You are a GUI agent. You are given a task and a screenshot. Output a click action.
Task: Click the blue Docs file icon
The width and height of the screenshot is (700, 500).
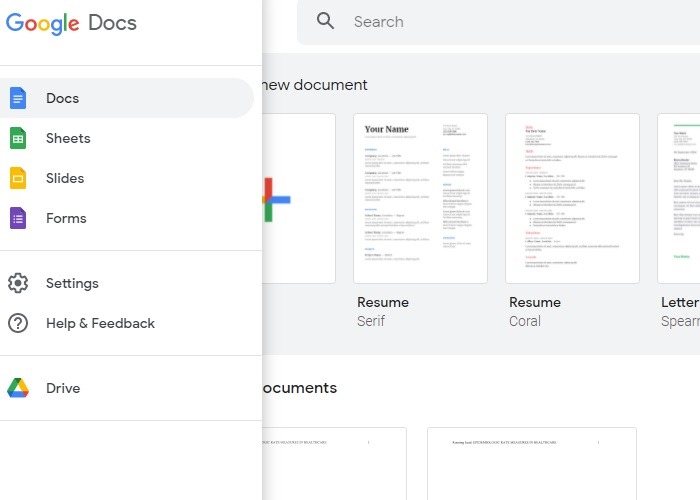(x=18, y=98)
